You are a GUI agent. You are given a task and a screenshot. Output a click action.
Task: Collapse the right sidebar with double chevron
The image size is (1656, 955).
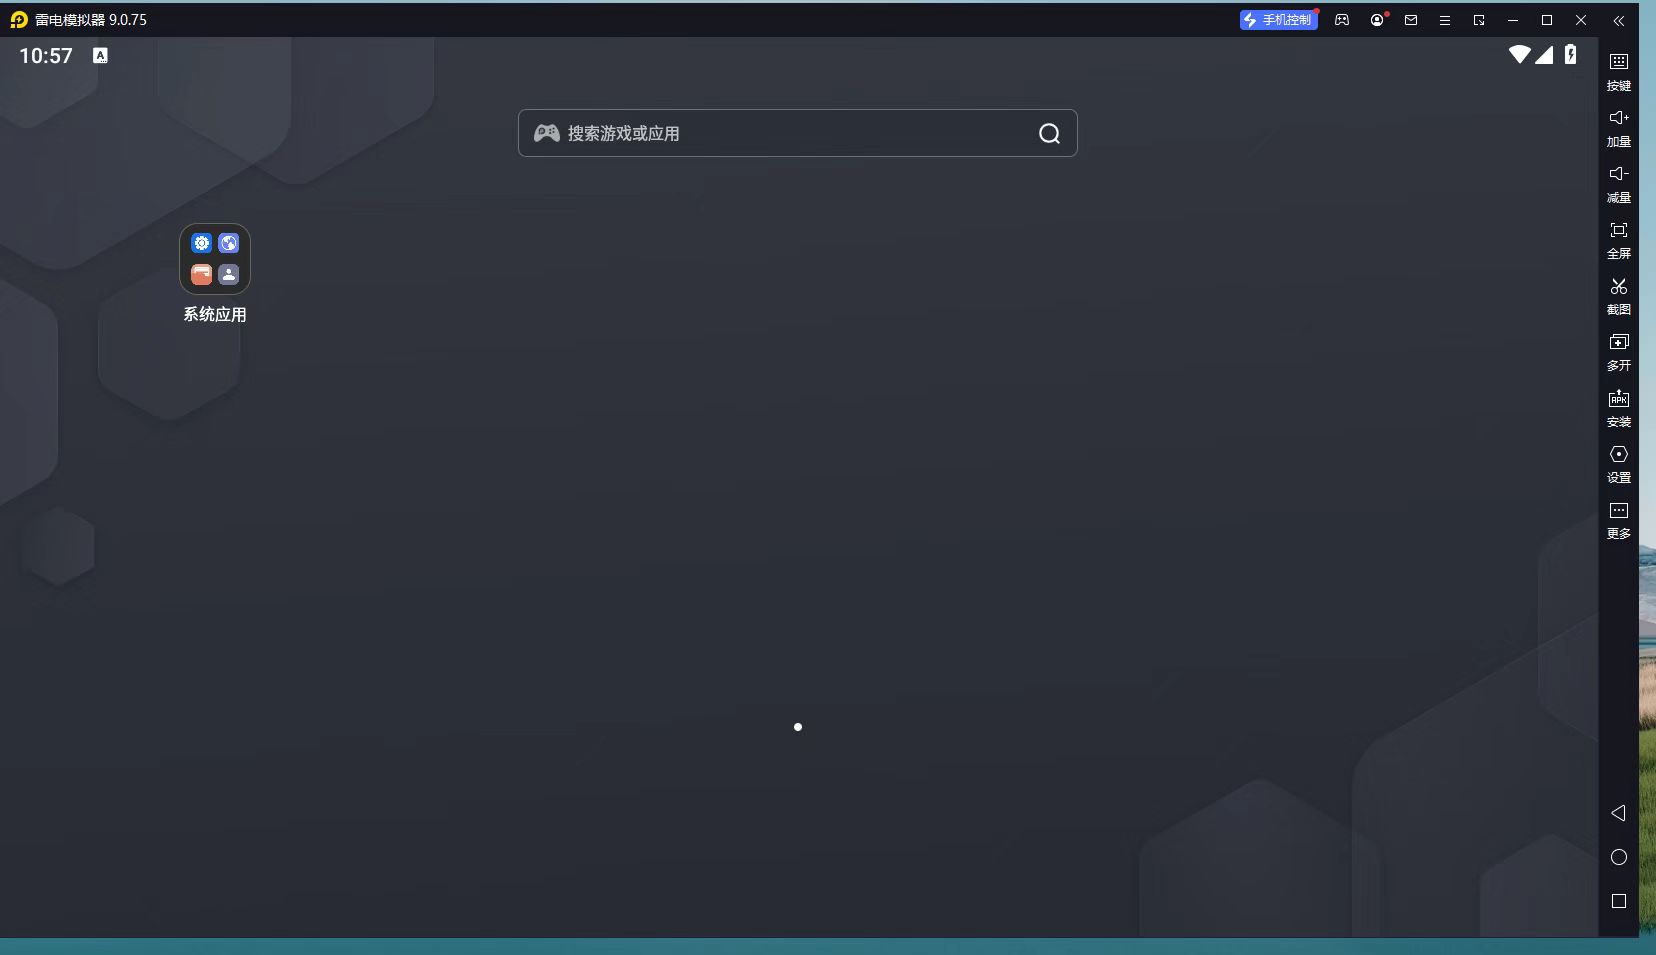pyautogui.click(x=1618, y=20)
